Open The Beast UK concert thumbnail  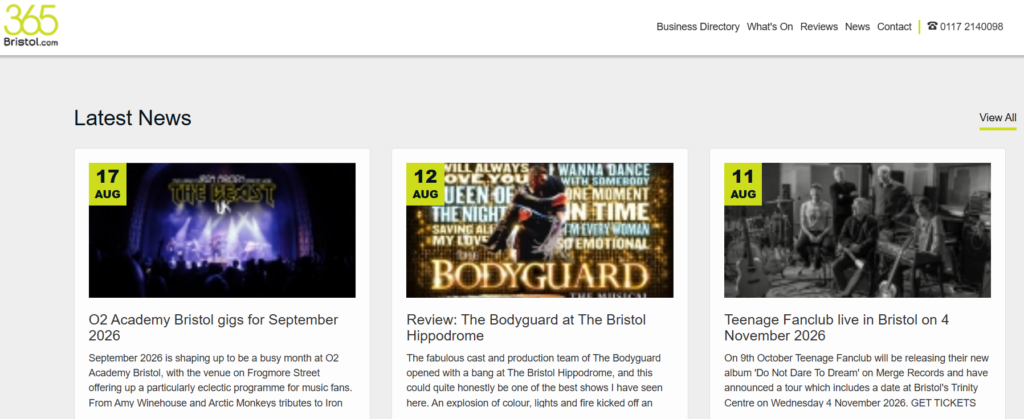point(222,230)
